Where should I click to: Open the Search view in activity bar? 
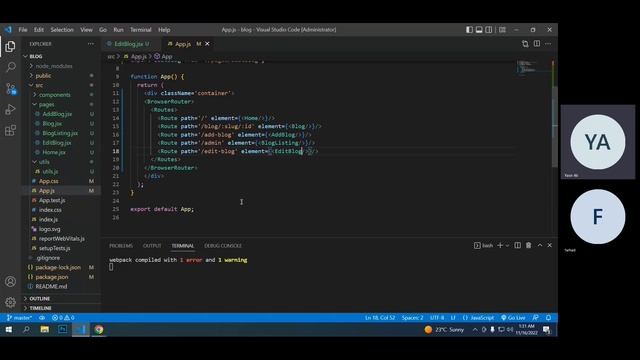pyautogui.click(x=11, y=67)
